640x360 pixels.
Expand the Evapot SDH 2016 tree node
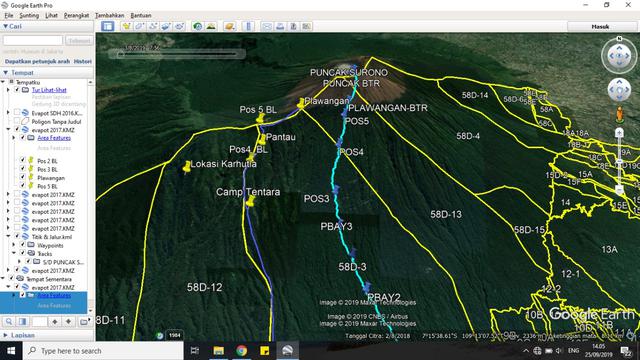[x=8, y=112]
